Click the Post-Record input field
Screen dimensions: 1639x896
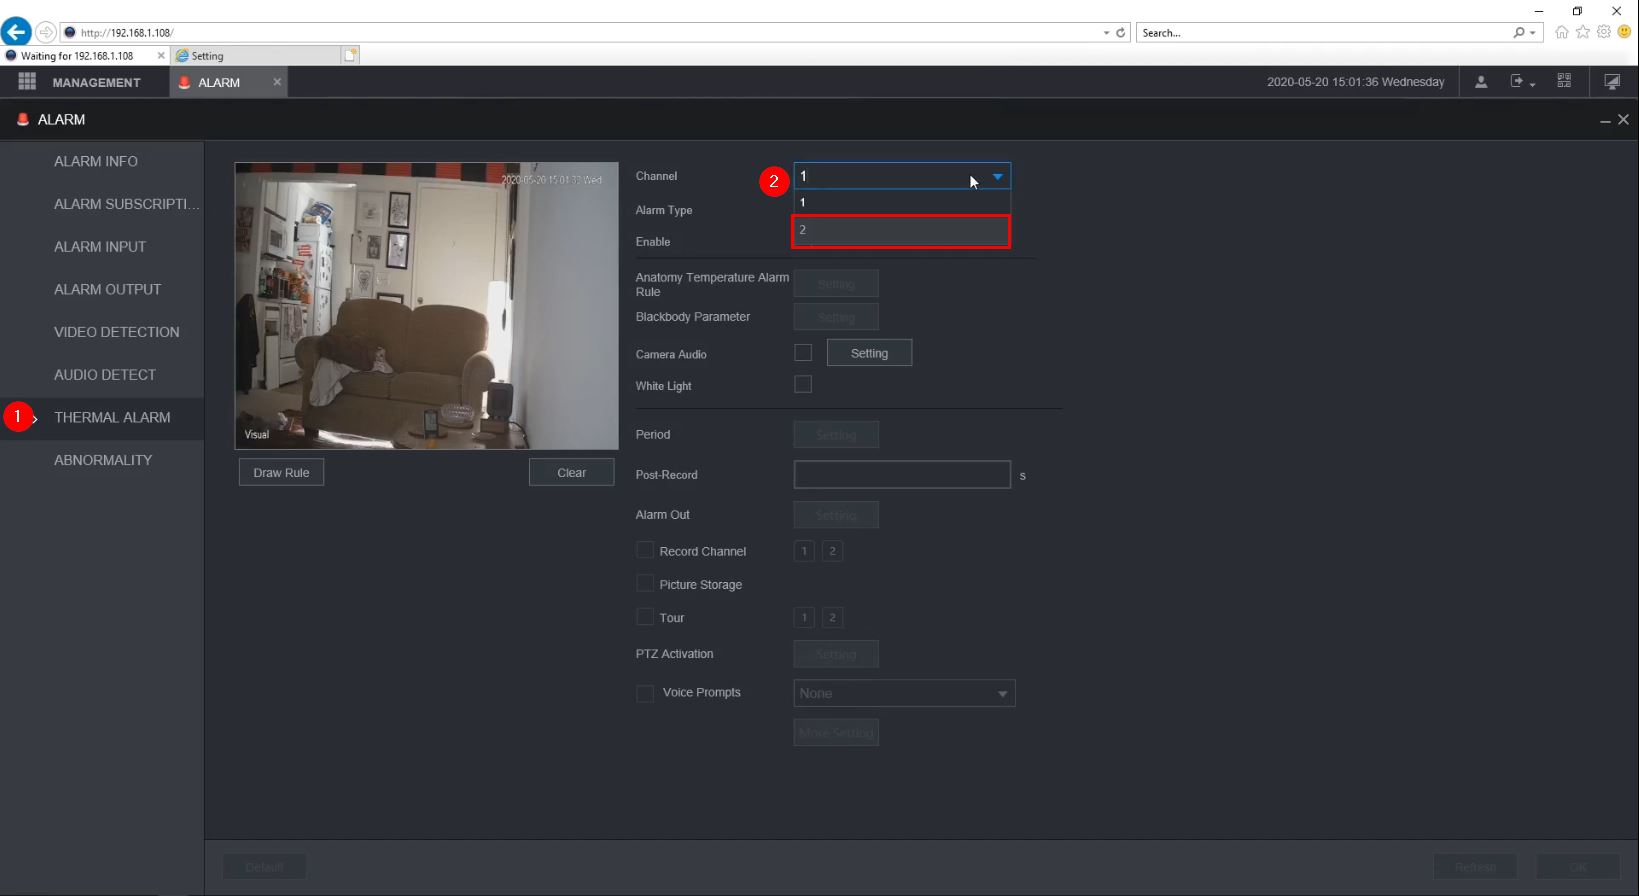[x=901, y=475]
